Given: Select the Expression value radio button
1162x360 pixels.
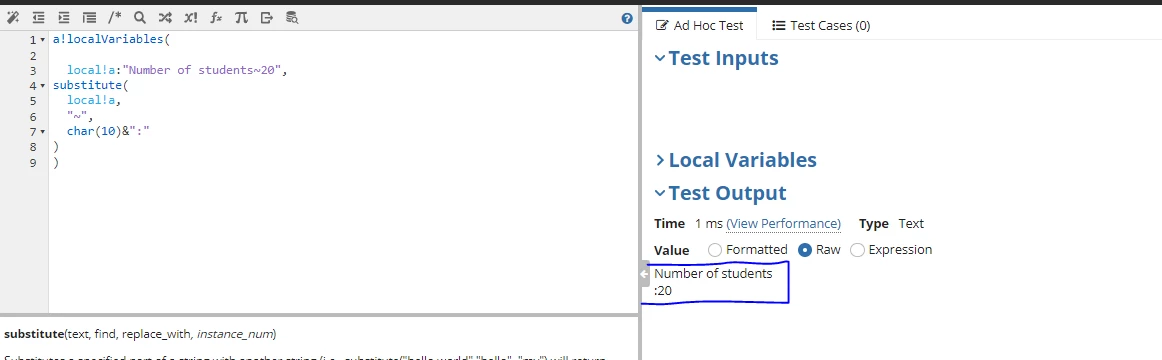Looking at the screenshot, I should tap(857, 250).
